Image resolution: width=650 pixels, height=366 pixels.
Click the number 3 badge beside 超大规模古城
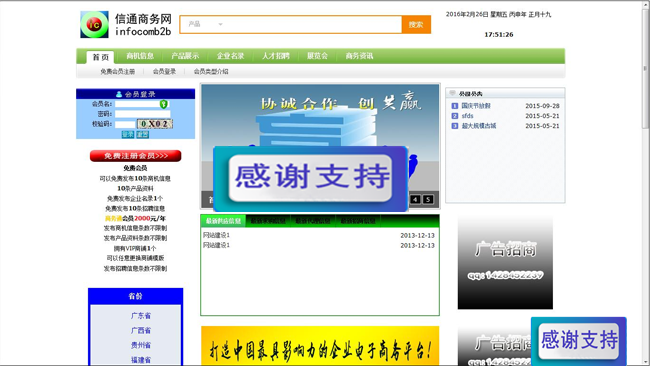pyautogui.click(x=455, y=126)
